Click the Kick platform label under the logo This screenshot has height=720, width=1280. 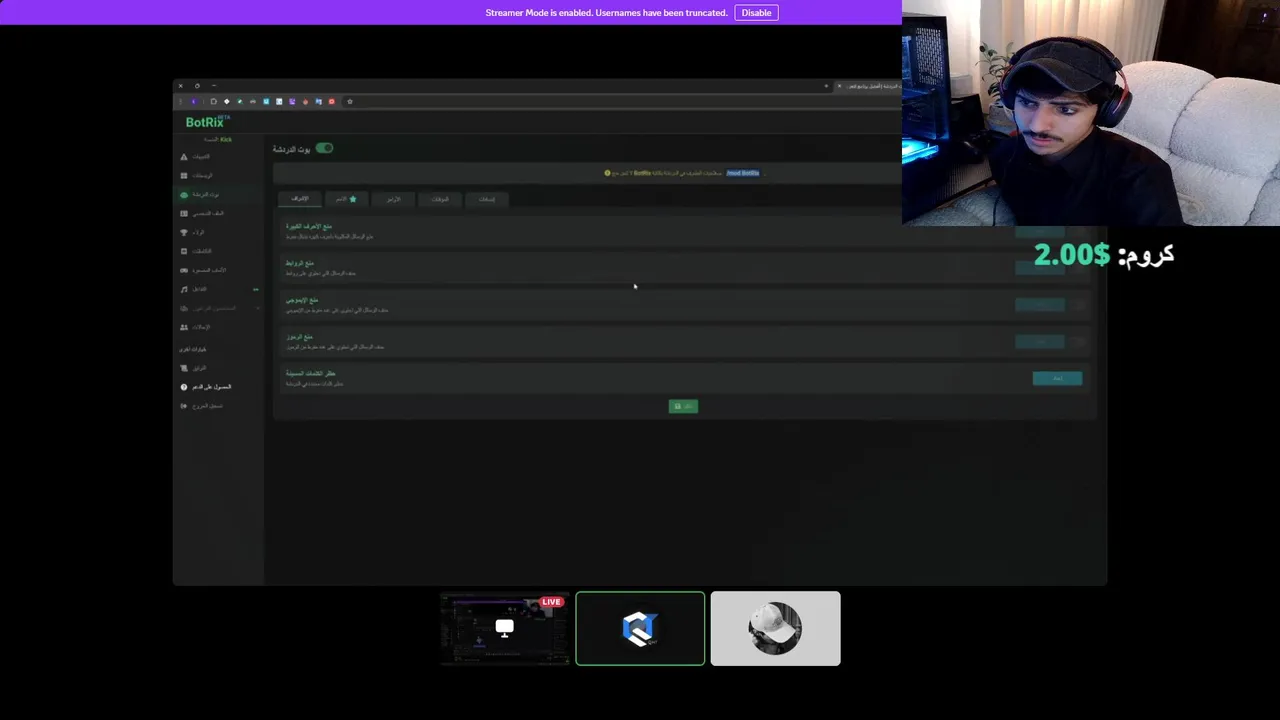tap(225, 140)
